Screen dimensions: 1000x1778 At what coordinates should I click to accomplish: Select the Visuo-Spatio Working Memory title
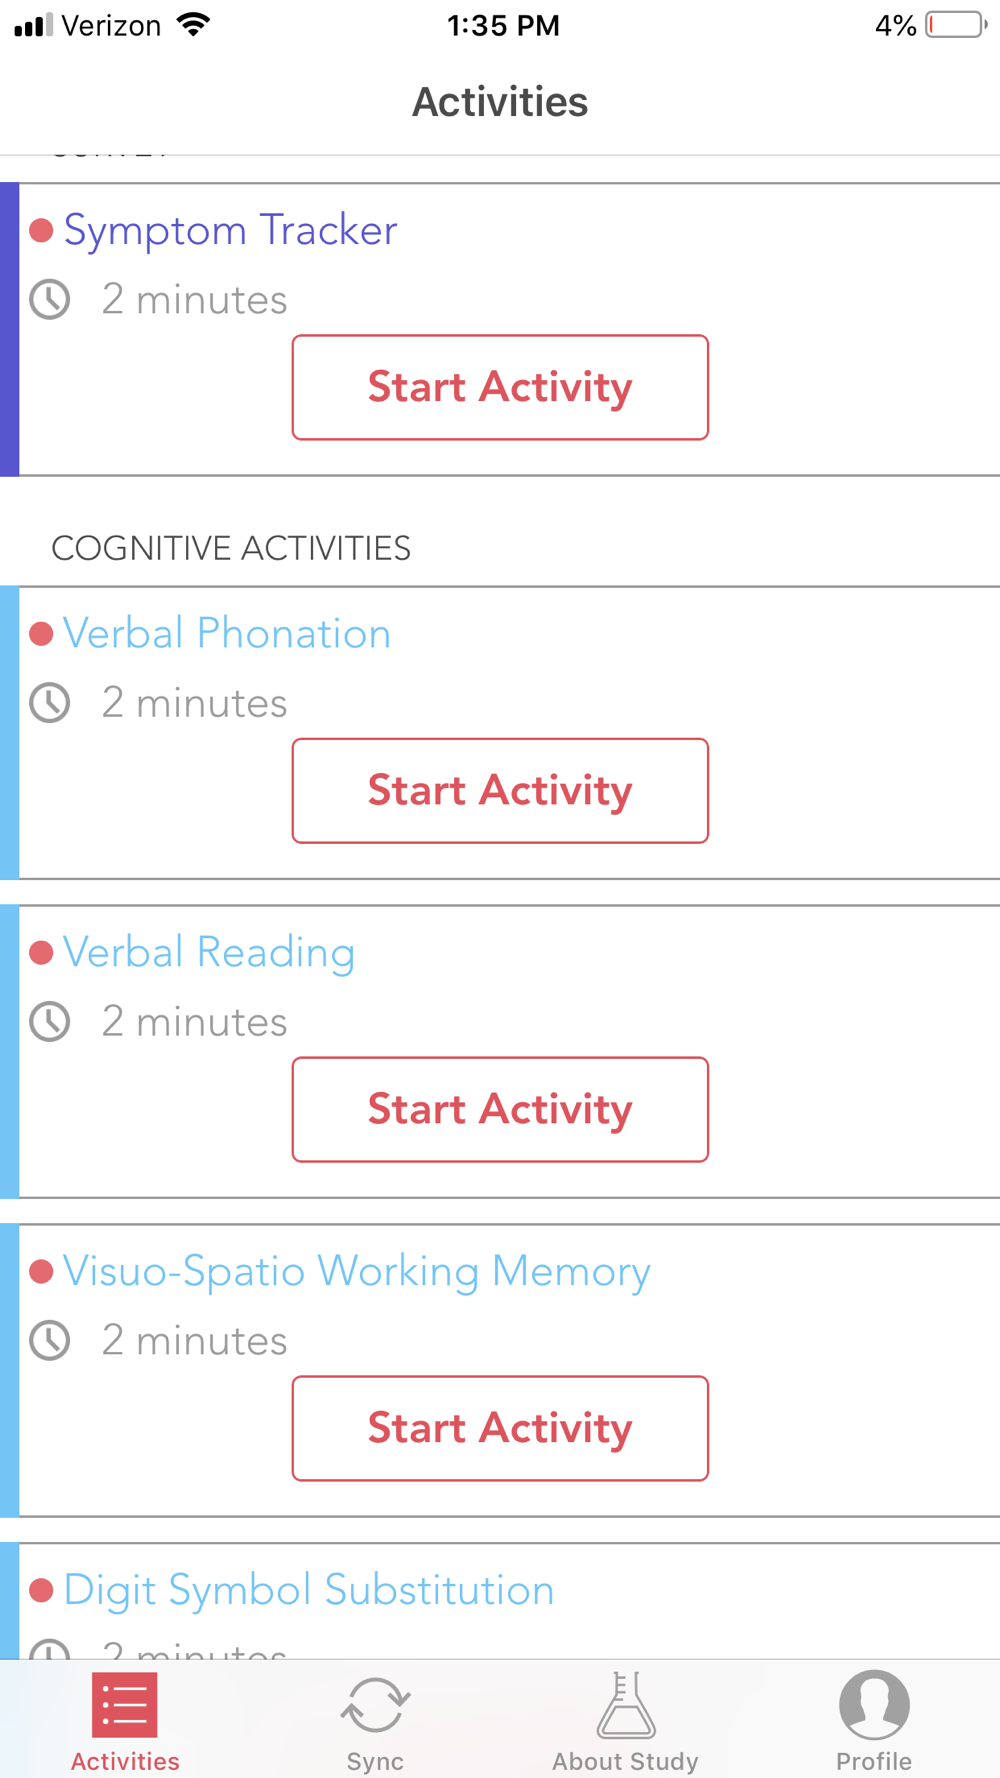(x=357, y=1272)
